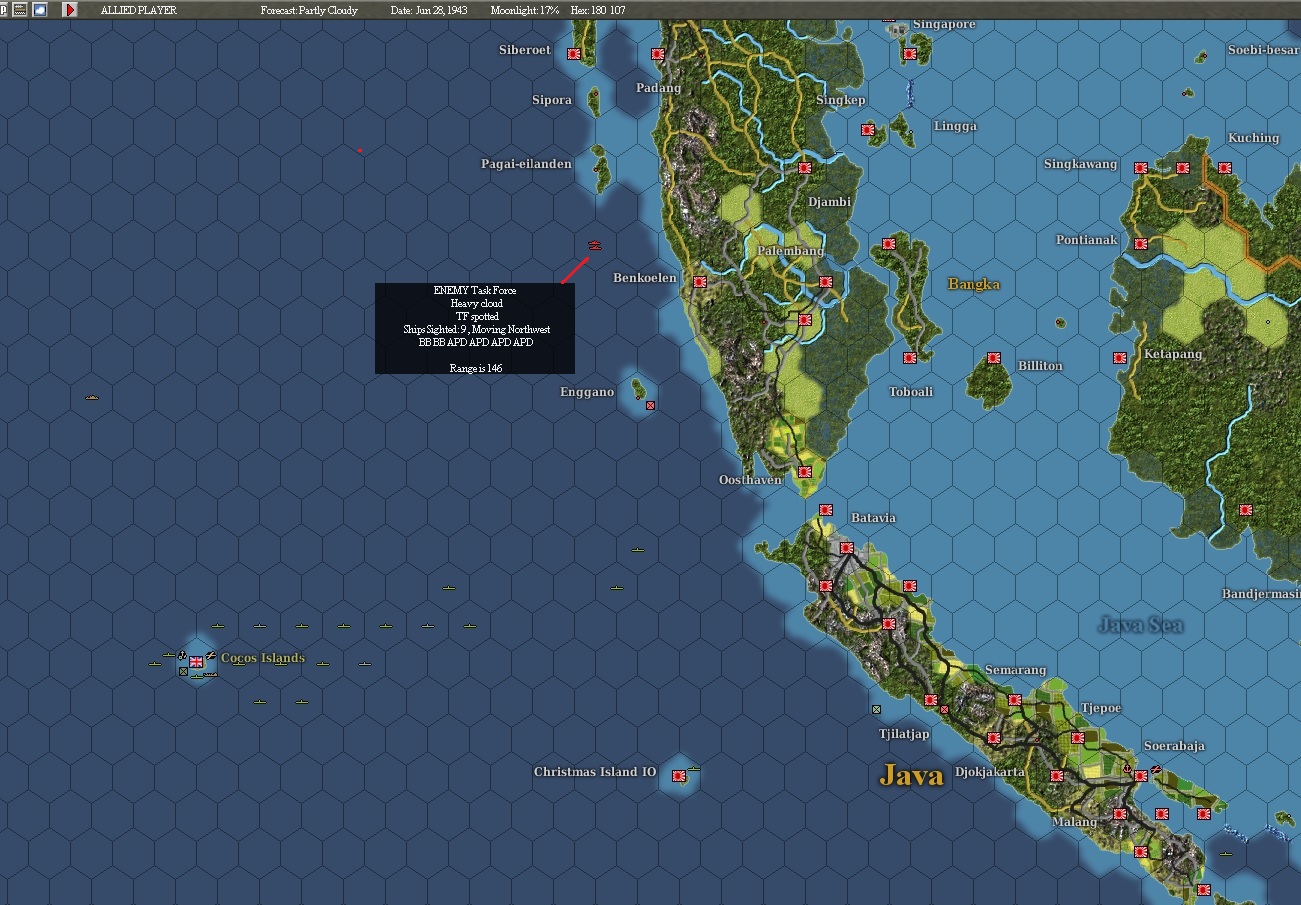Open the list icon beside the cloud icon
The height and width of the screenshot is (905, 1301).
click(x=20, y=9)
